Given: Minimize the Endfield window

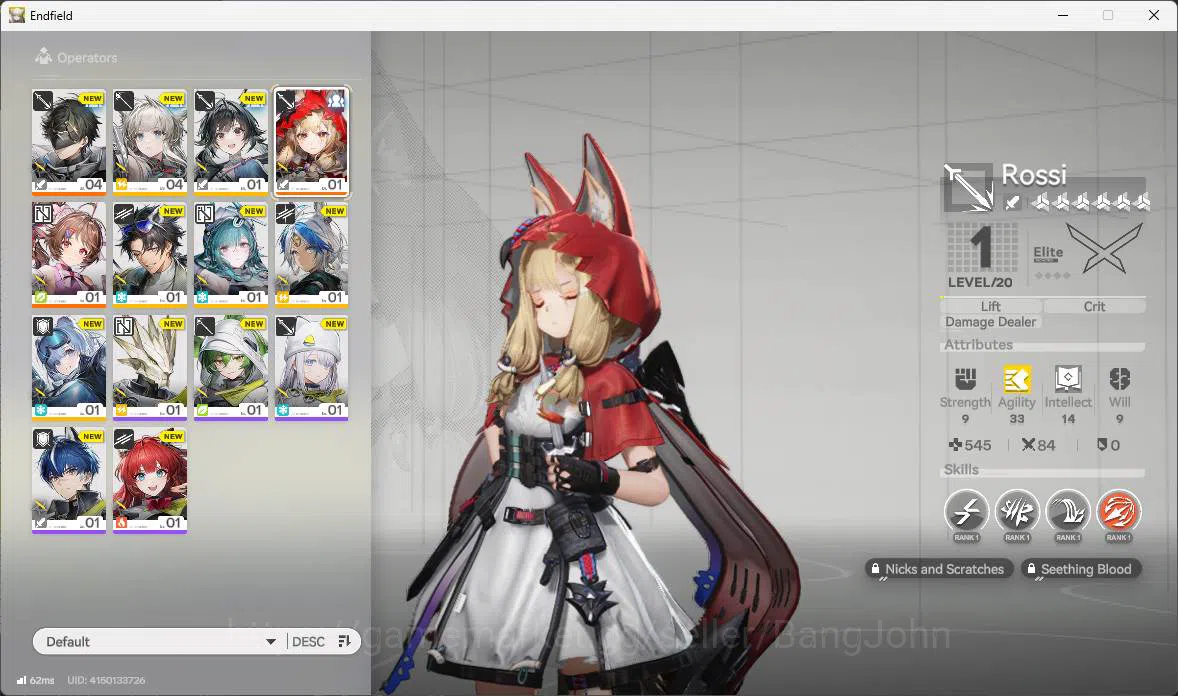Looking at the screenshot, I should pos(1062,15).
